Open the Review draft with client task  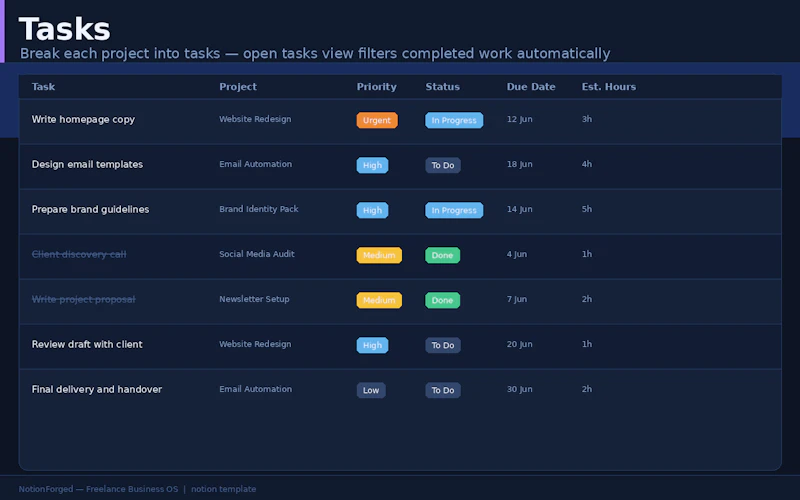click(87, 344)
